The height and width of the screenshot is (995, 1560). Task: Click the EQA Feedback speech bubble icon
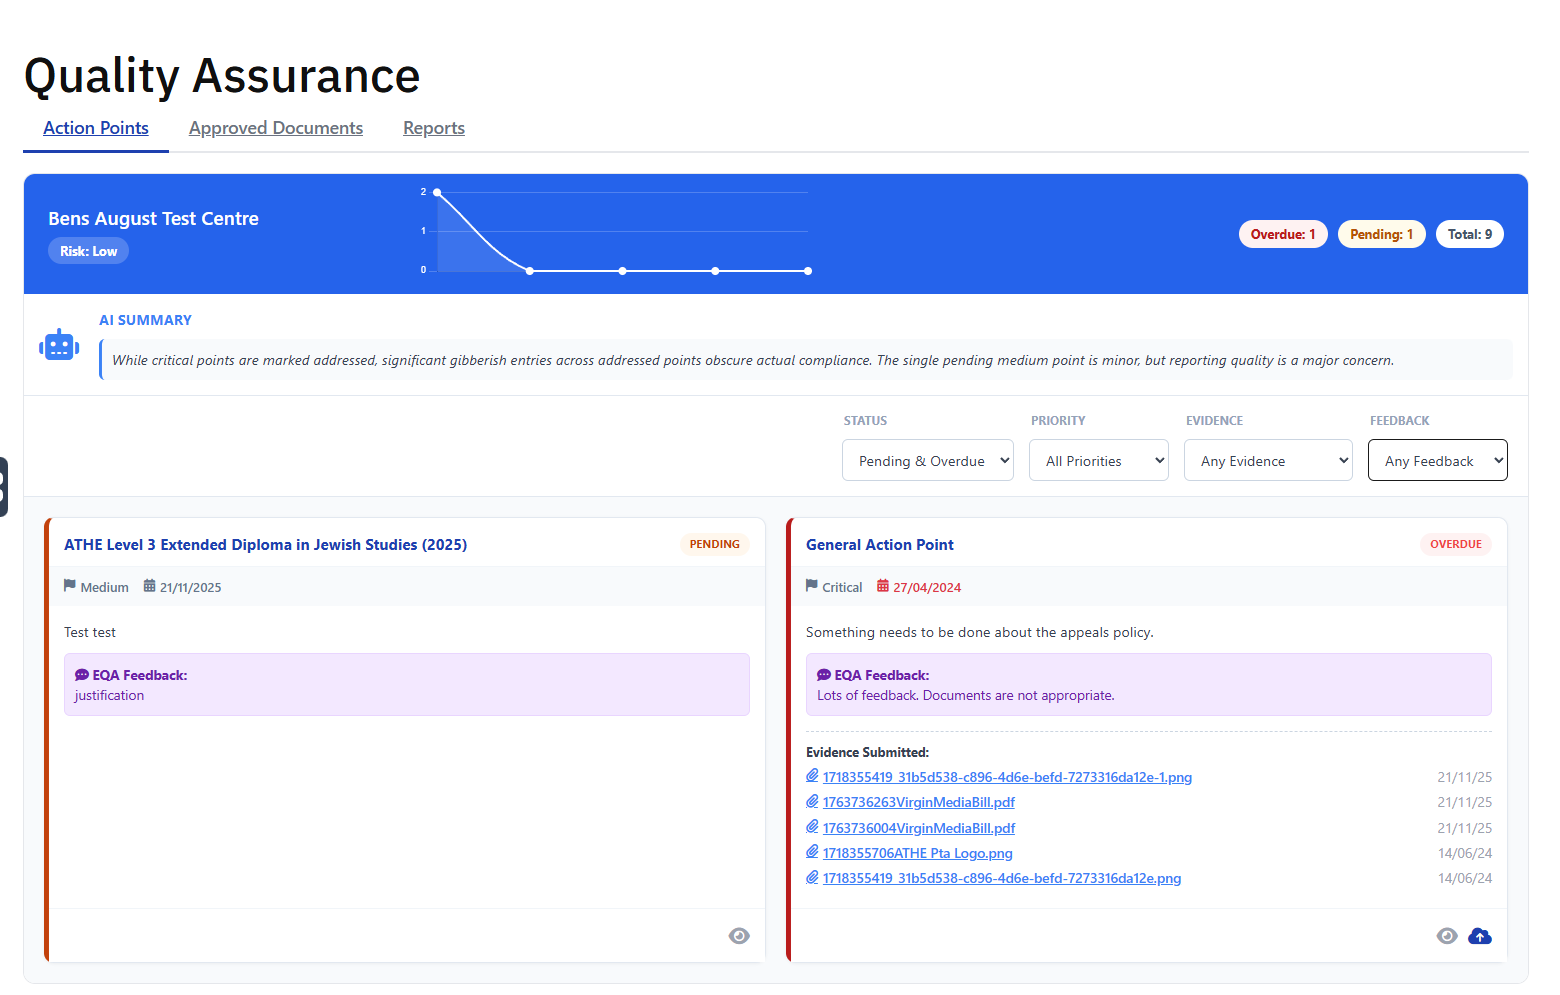(x=81, y=674)
